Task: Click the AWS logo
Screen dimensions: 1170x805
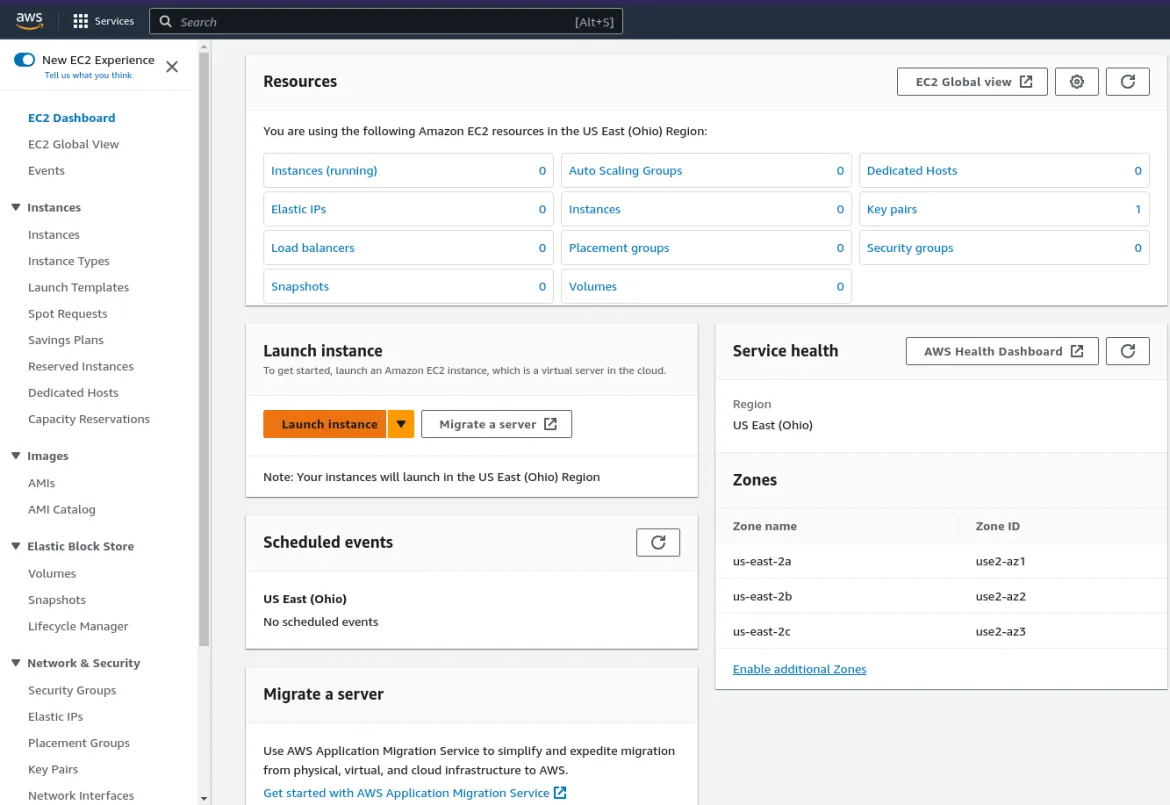Action: pos(28,19)
